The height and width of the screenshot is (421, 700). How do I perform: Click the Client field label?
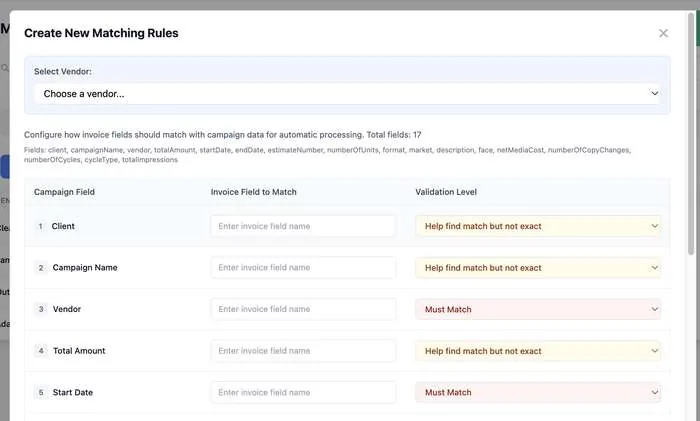point(63,226)
